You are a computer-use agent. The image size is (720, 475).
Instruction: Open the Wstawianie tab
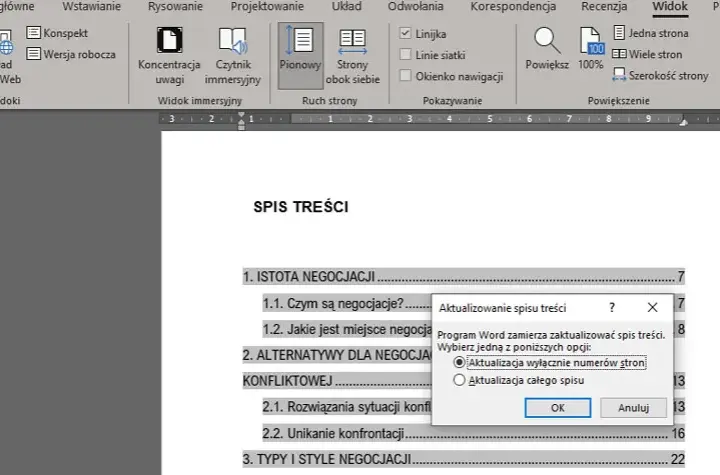(x=91, y=6)
